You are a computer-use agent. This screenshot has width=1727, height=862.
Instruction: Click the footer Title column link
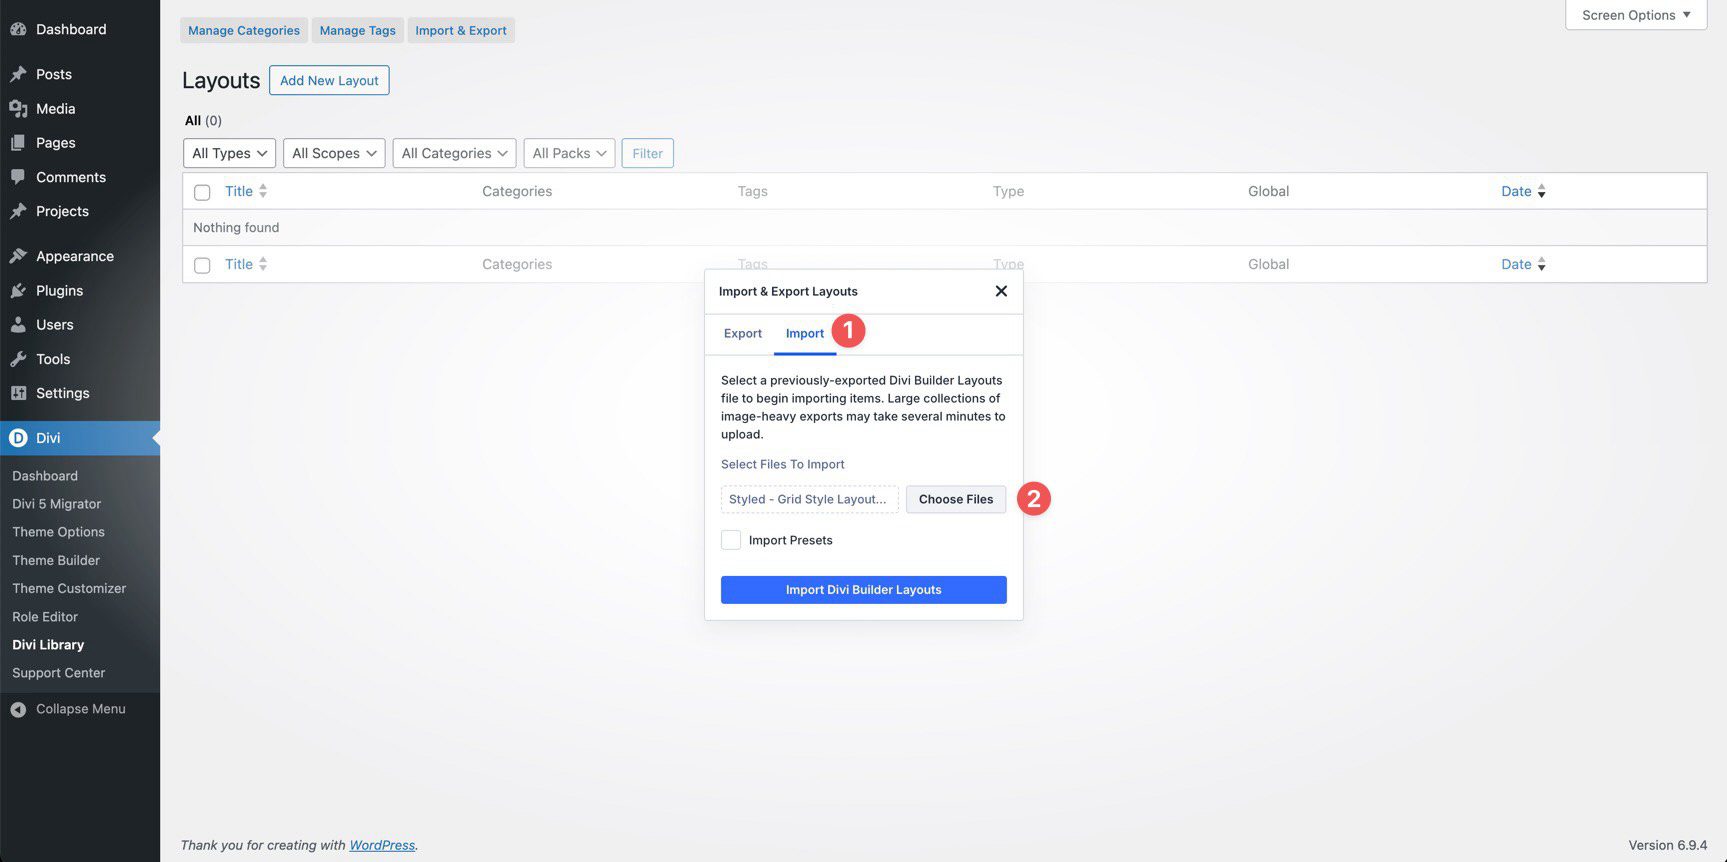[x=239, y=264]
